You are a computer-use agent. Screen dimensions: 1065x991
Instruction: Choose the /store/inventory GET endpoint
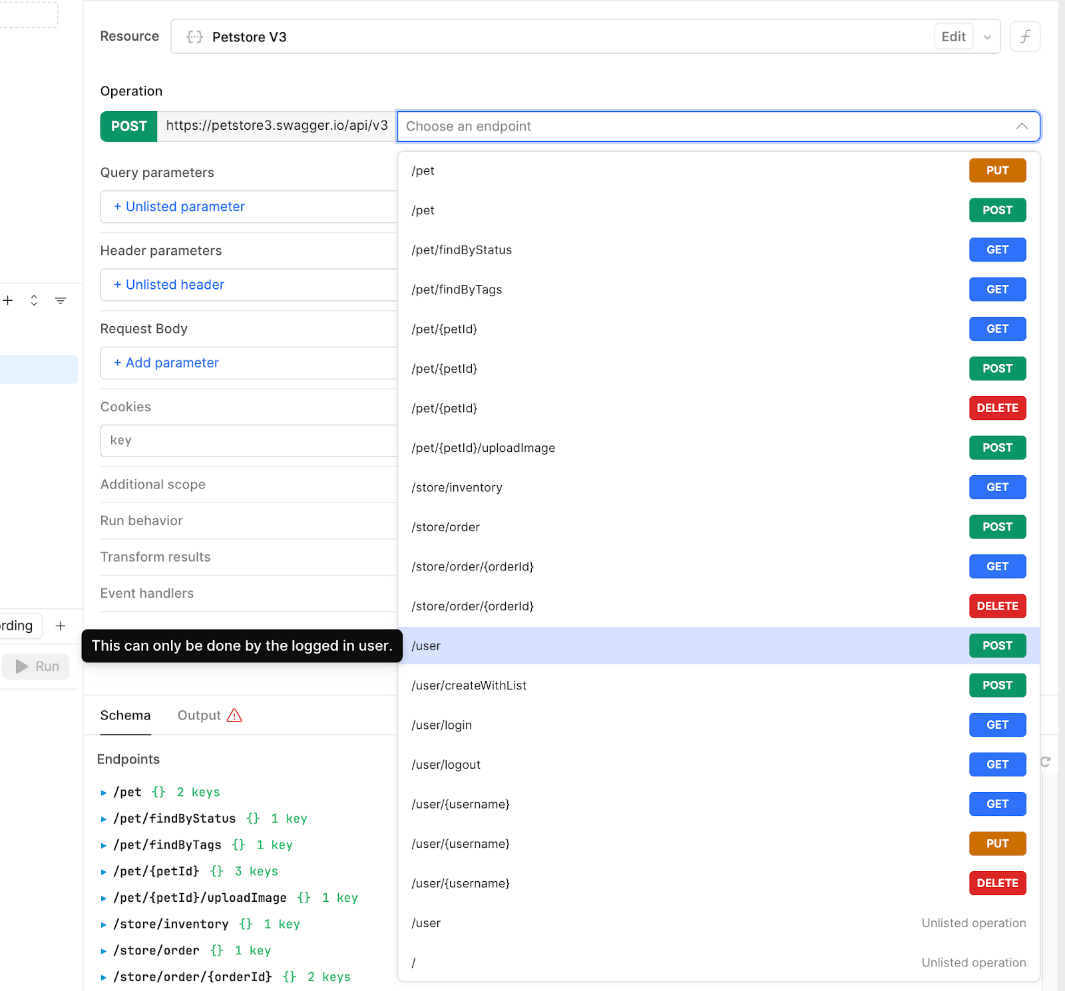click(x=718, y=487)
